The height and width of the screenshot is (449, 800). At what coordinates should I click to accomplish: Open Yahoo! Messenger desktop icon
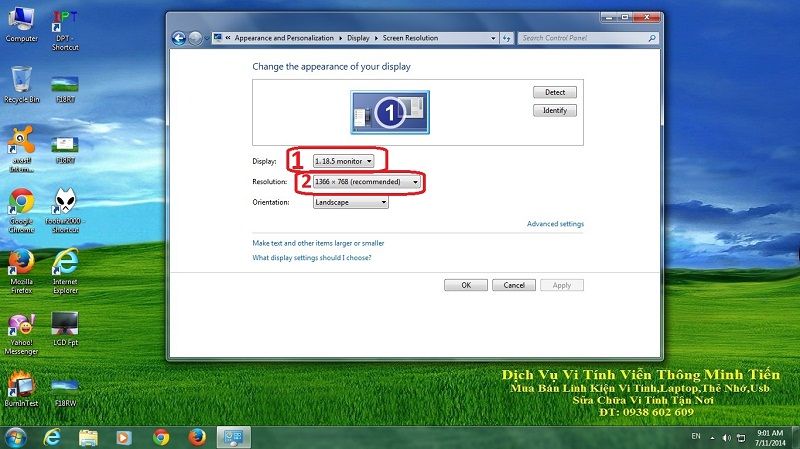[x=21, y=329]
